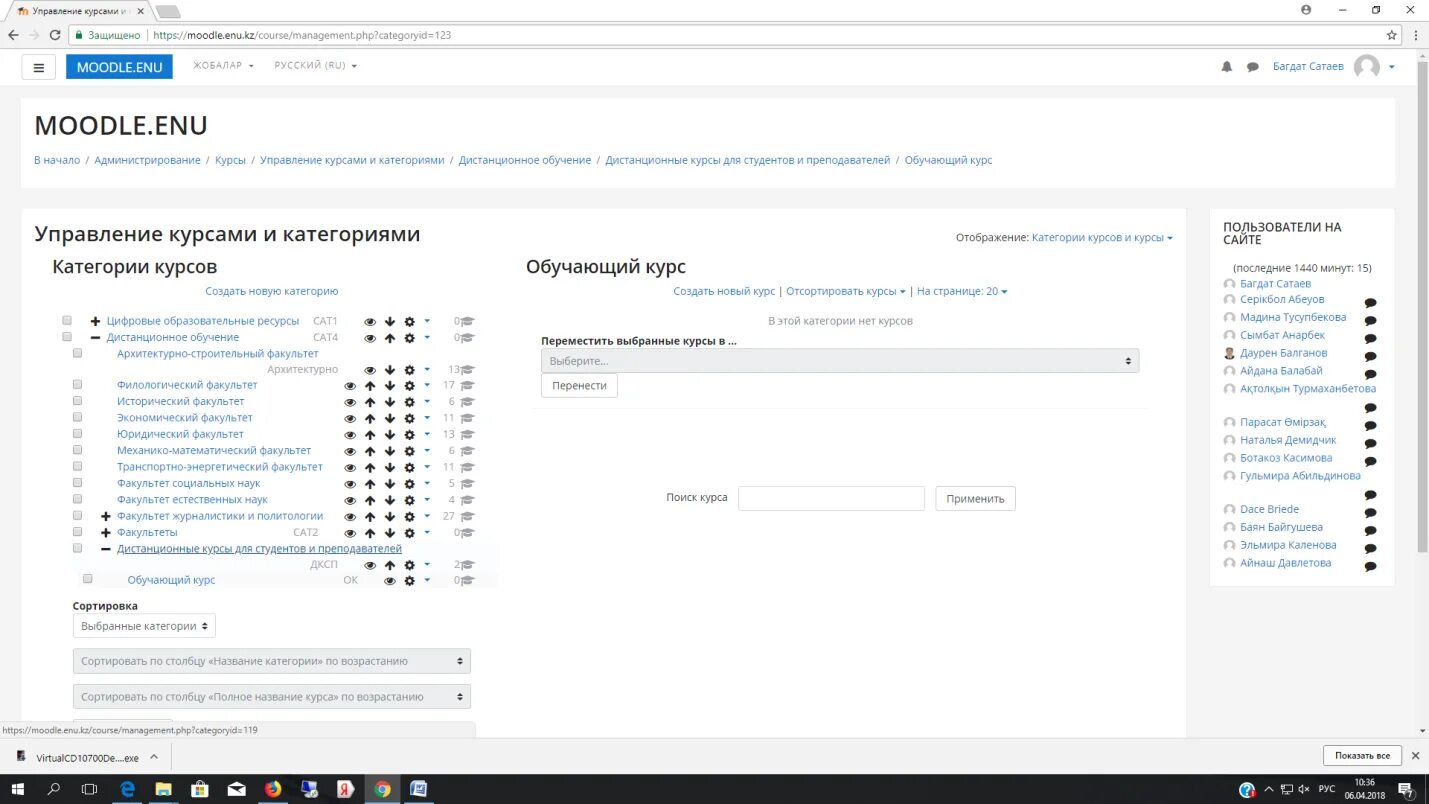Image resolution: width=1429 pixels, height=804 pixels.
Task: Move Факультет естественных наук up
Action: click(x=370, y=501)
